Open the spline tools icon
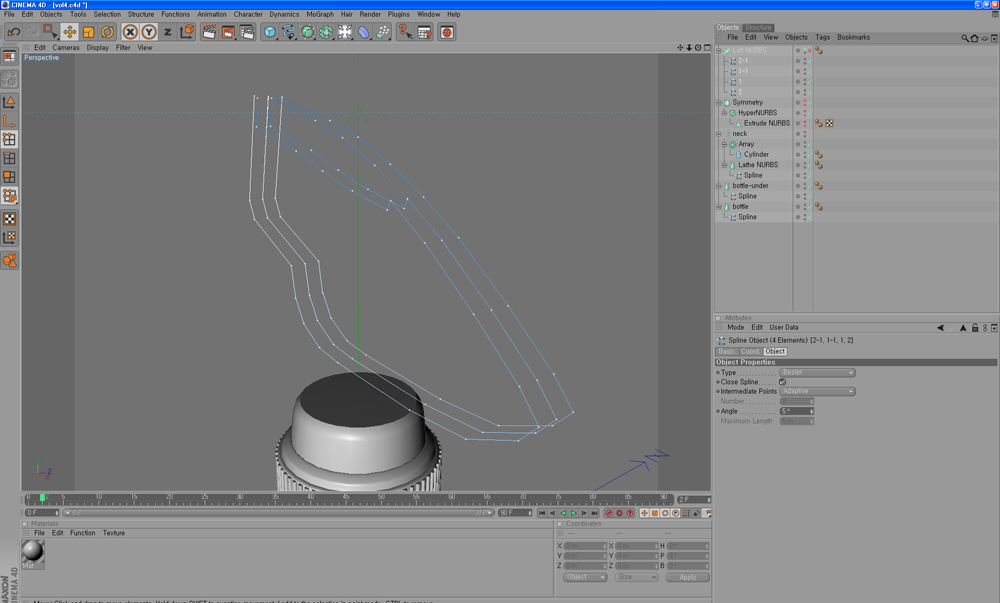The height and width of the screenshot is (603, 1000). pos(288,32)
